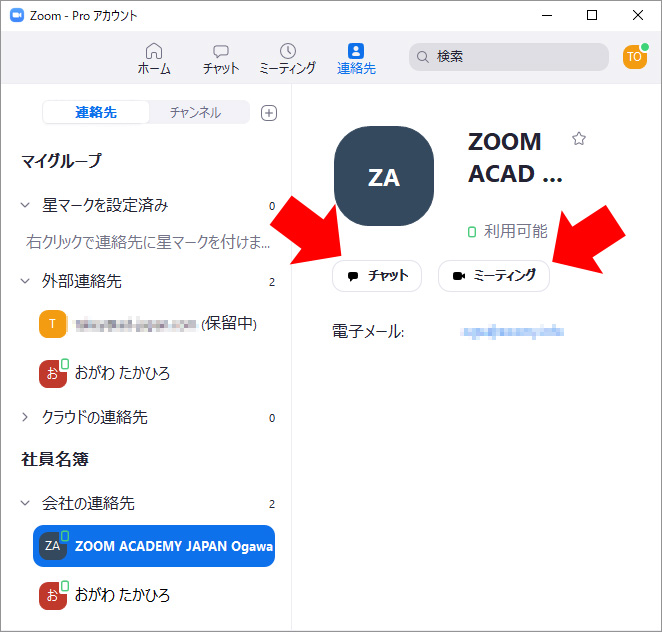Switch to the 連絡先 tab
This screenshot has width=662, height=632.
(x=96, y=113)
